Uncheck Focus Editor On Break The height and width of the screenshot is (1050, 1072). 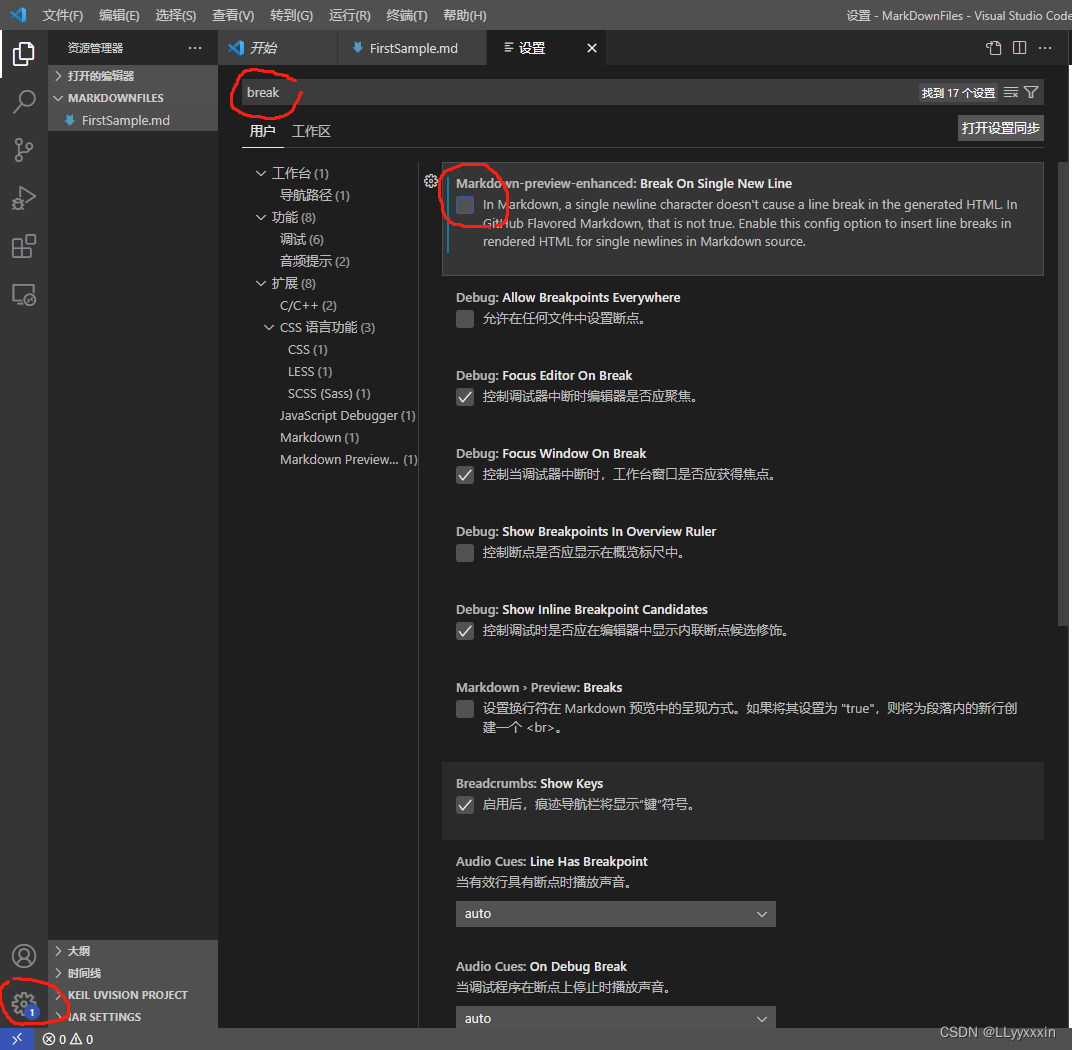465,396
